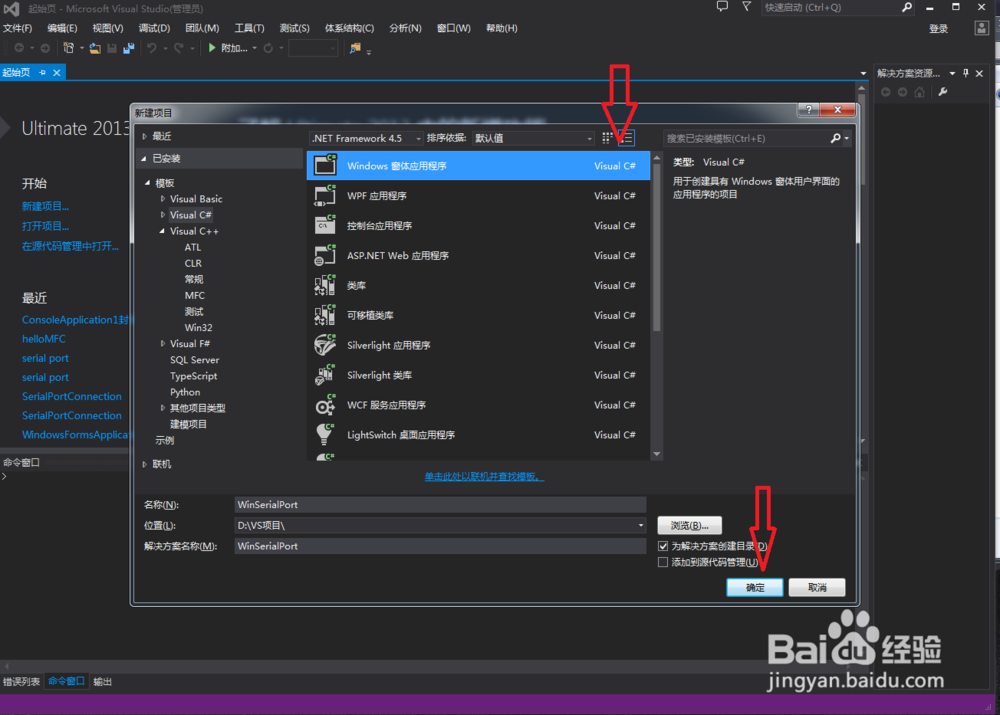Click the toolbar undo icon
Screen dimensions: 1000x715
point(152,48)
